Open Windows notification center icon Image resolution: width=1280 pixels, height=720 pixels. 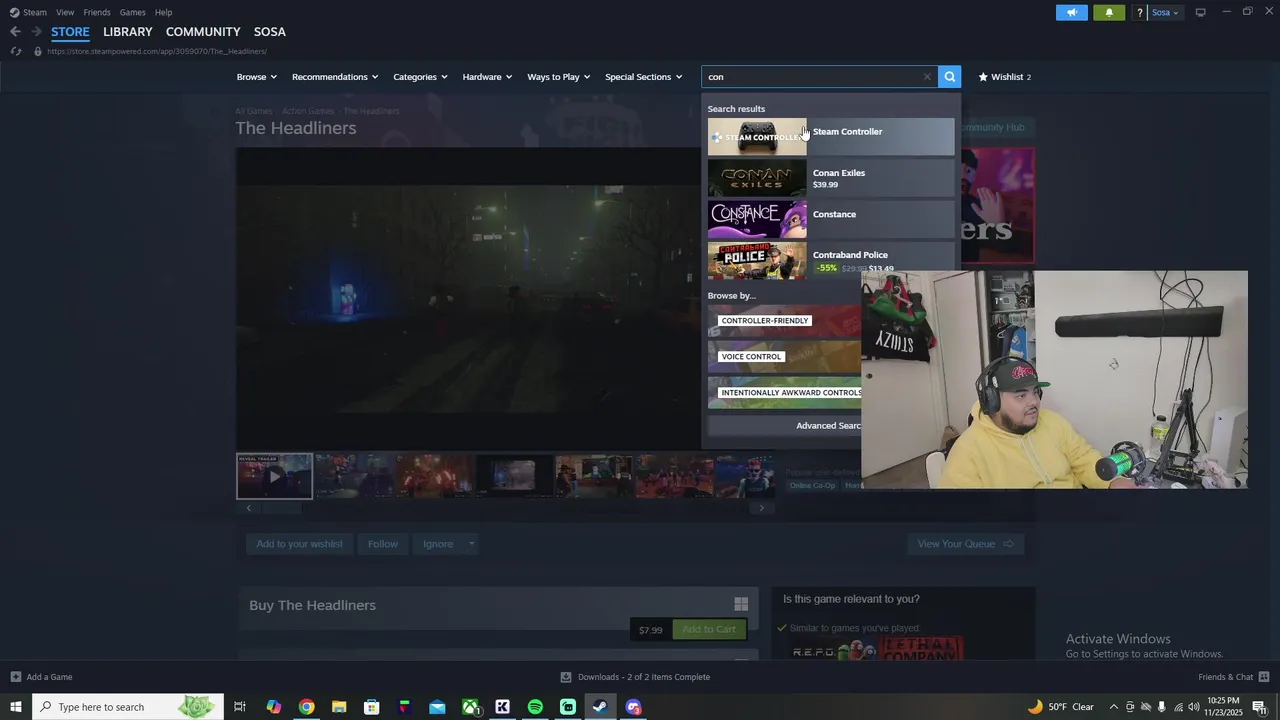tap(1260, 707)
